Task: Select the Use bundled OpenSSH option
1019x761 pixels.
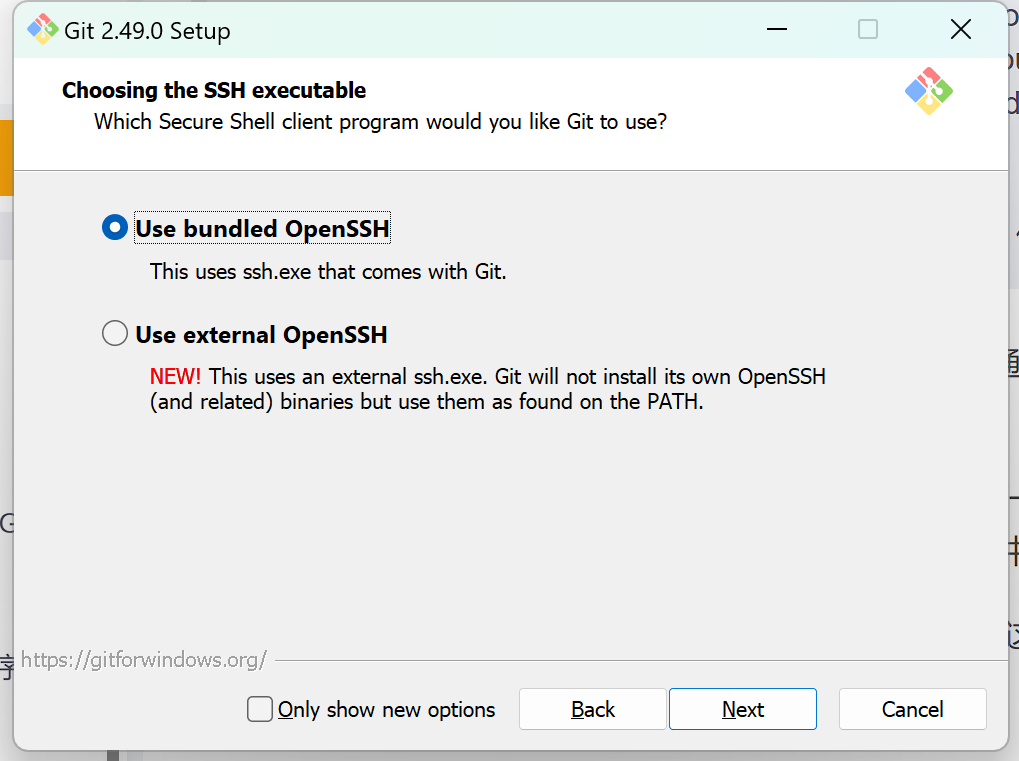Action: [115, 228]
